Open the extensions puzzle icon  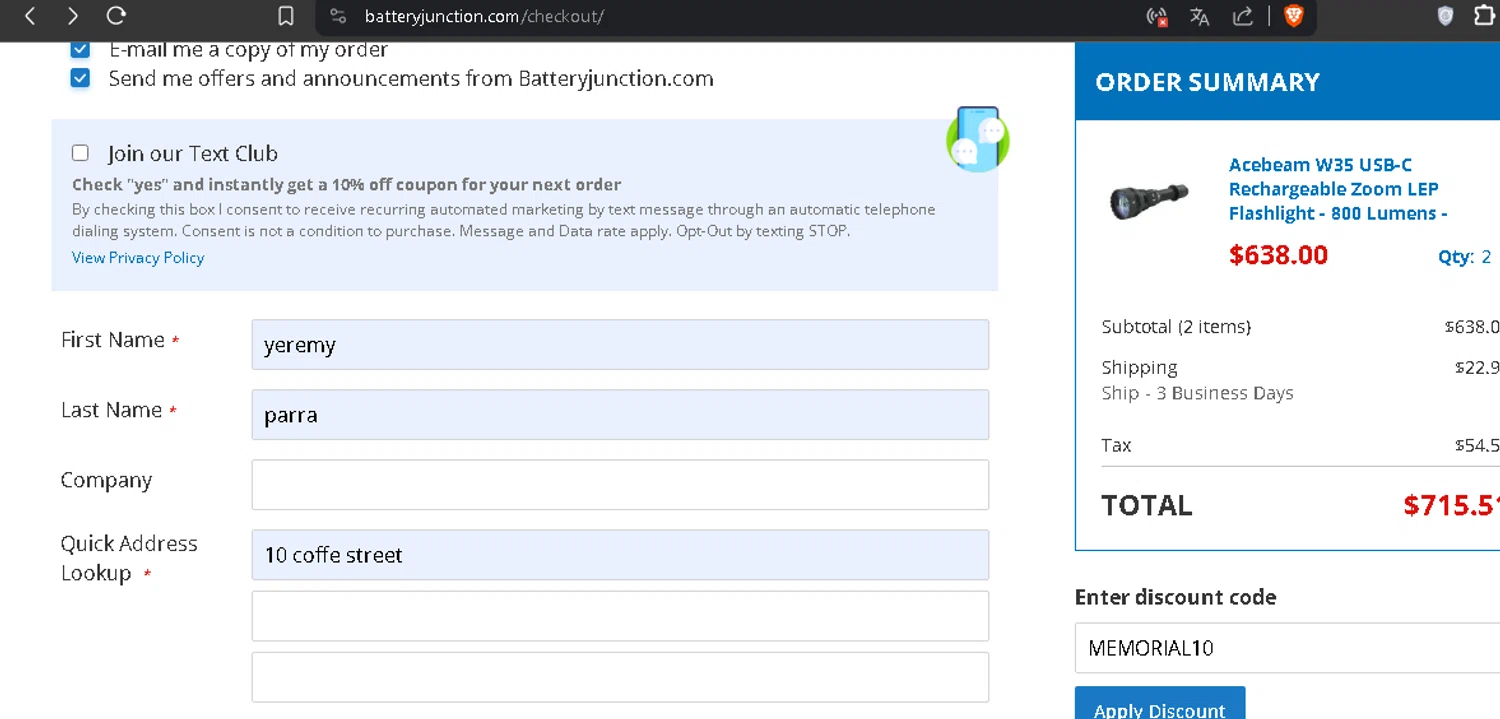point(1486,15)
